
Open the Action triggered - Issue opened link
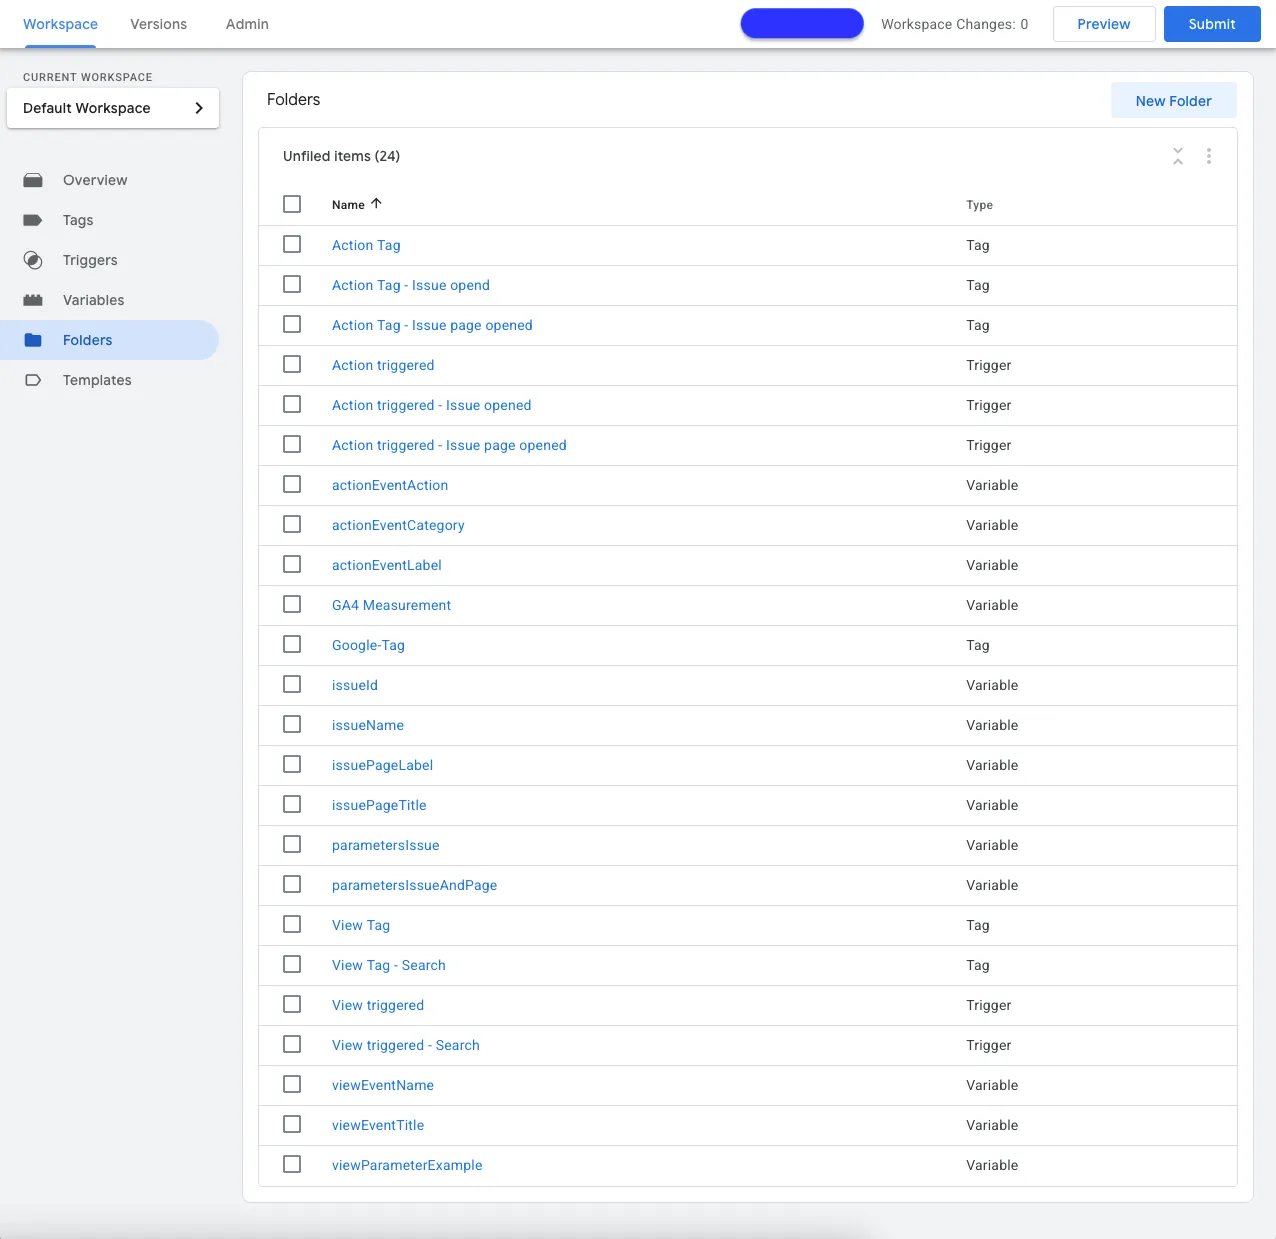tap(431, 405)
